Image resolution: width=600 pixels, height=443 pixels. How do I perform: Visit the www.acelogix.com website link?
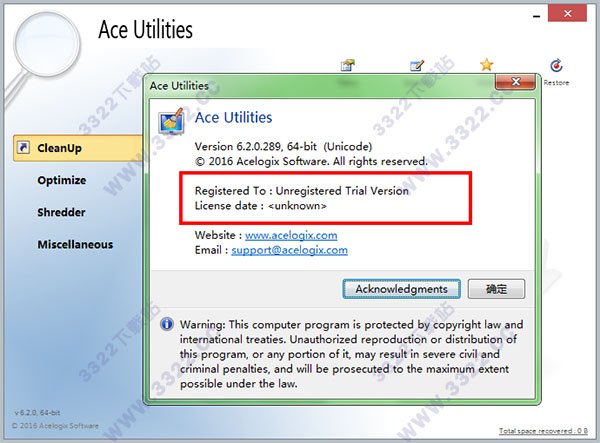[291, 235]
